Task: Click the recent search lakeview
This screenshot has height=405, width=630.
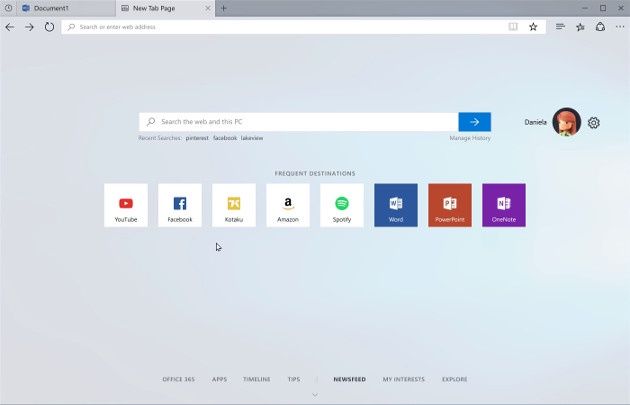Action: point(252,138)
